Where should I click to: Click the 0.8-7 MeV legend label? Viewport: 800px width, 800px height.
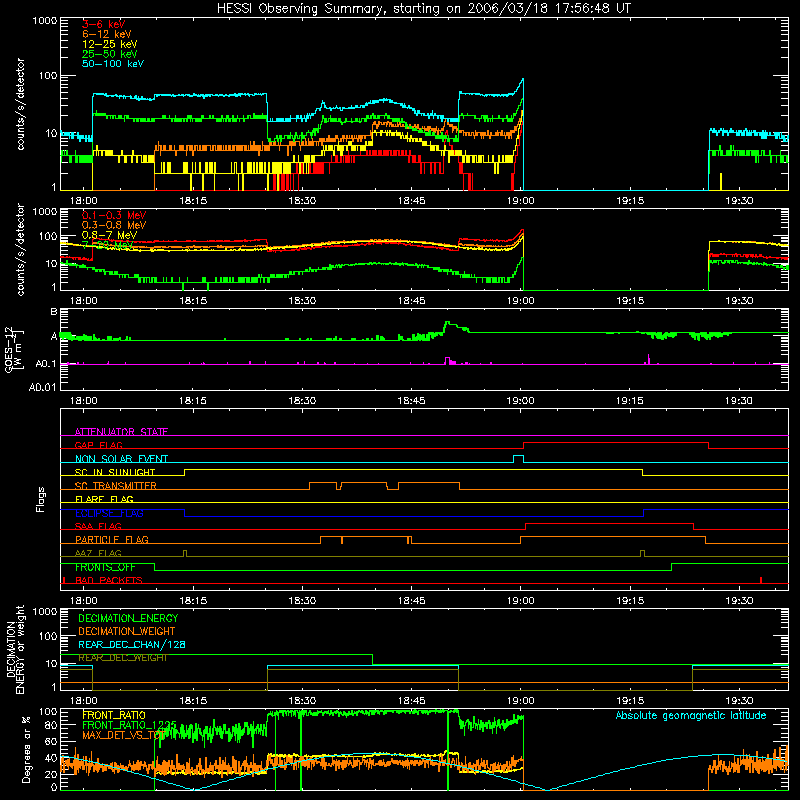[110, 235]
